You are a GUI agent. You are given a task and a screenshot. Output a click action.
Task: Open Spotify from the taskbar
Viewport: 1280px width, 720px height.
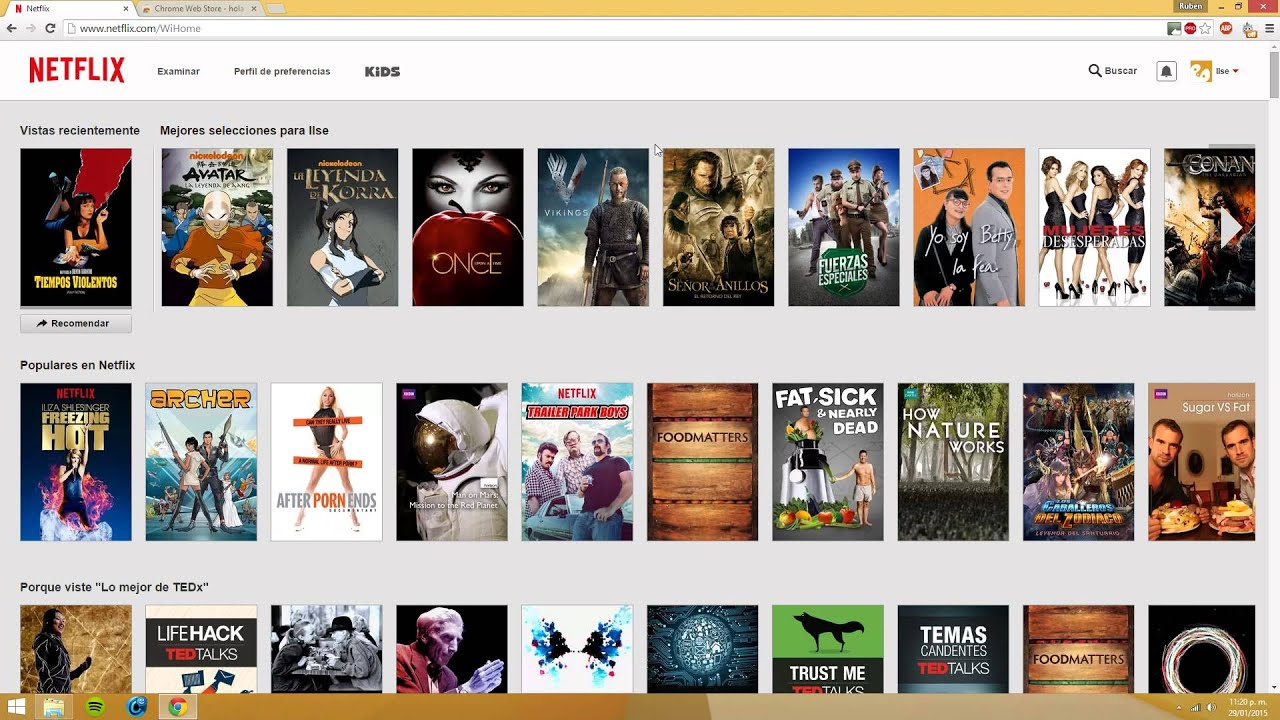(x=95, y=707)
